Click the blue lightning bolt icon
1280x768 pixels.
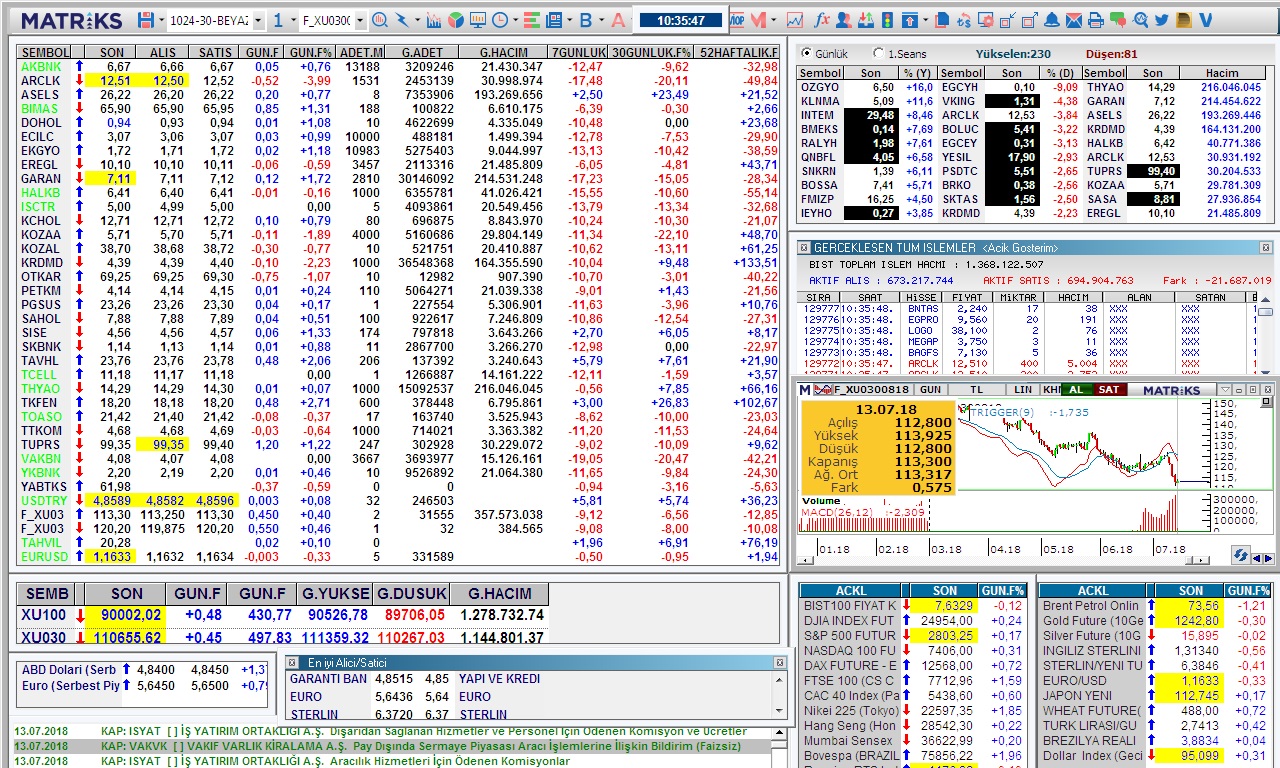coord(402,20)
